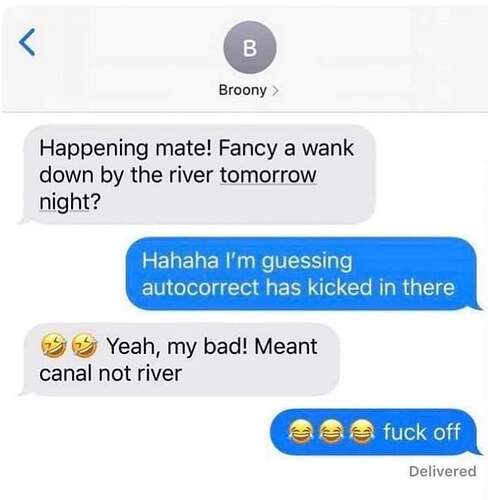Tap the first rolling-laughing emoji

click(52, 346)
